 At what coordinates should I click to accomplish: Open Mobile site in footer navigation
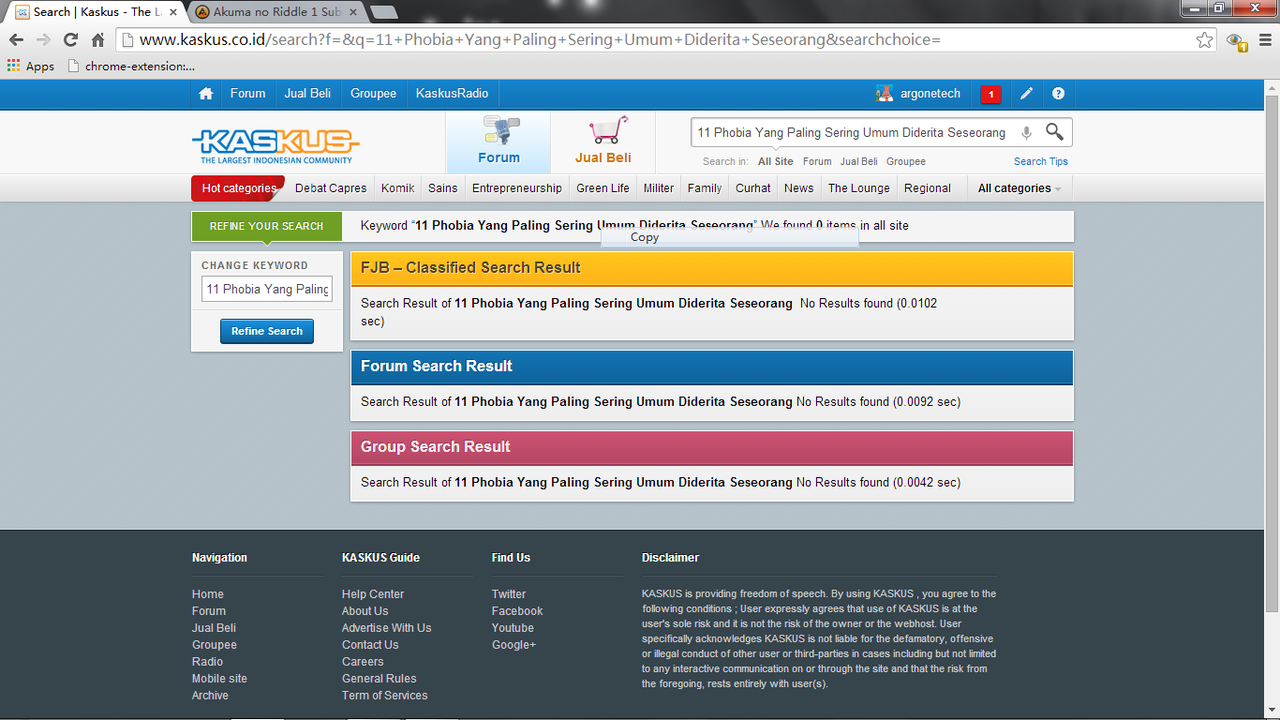point(220,678)
